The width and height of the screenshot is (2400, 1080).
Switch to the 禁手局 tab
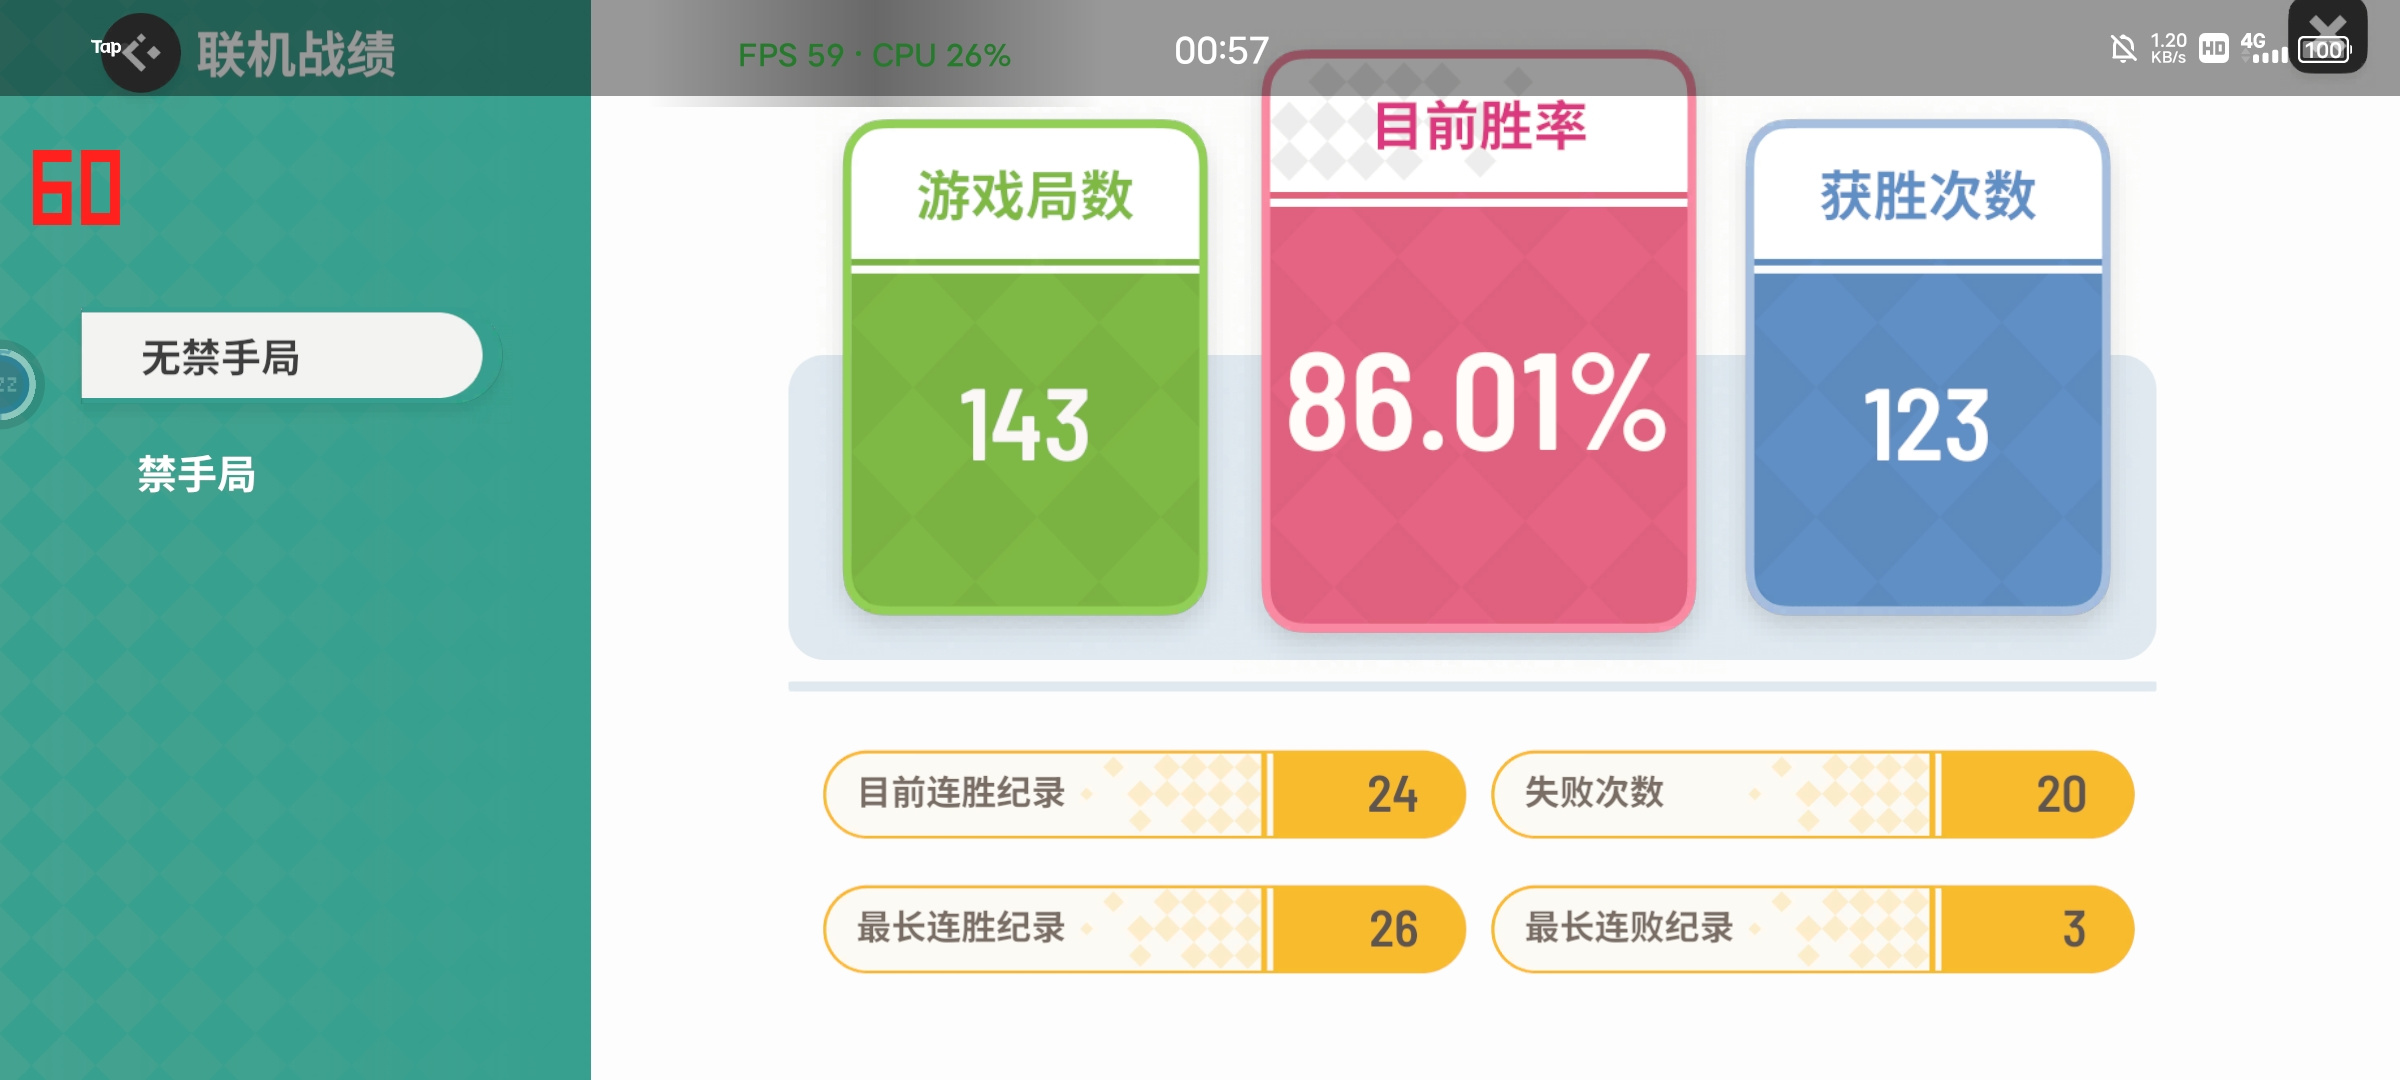pos(197,474)
